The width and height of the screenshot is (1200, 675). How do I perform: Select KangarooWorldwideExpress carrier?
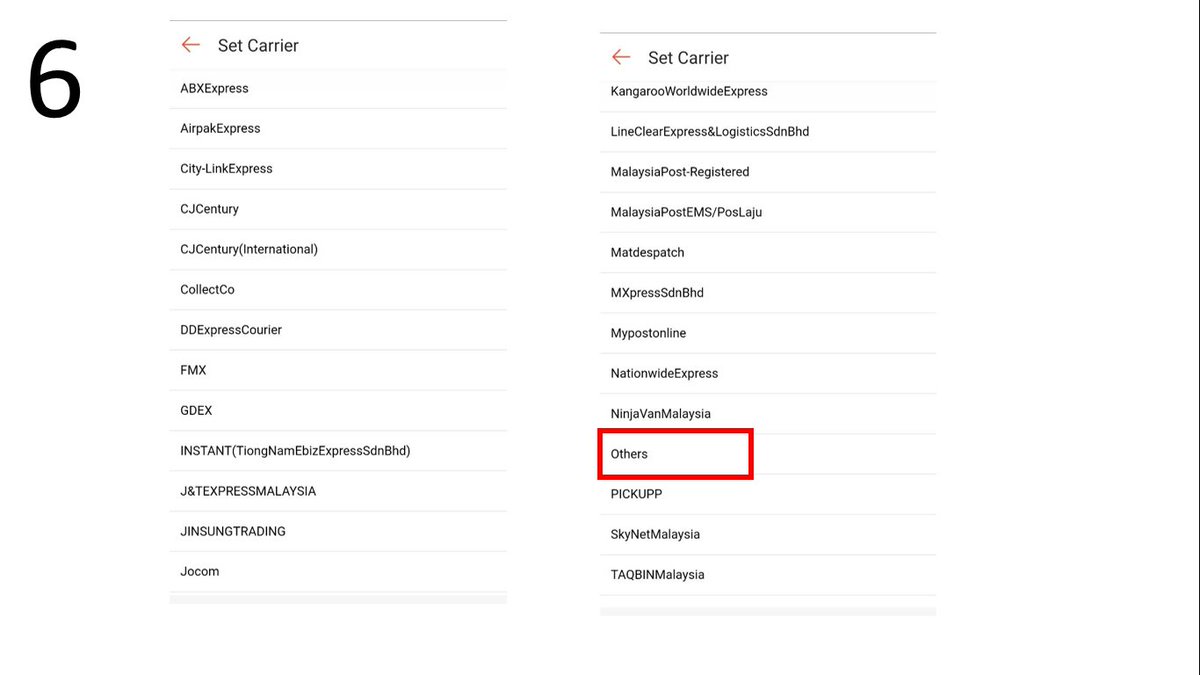(768, 91)
